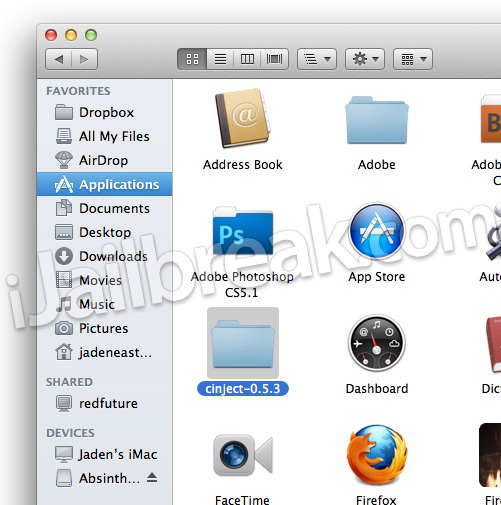Screen dimensions: 501x505
Task: Open the grid options dropdown in toolbar
Action: 413,59
